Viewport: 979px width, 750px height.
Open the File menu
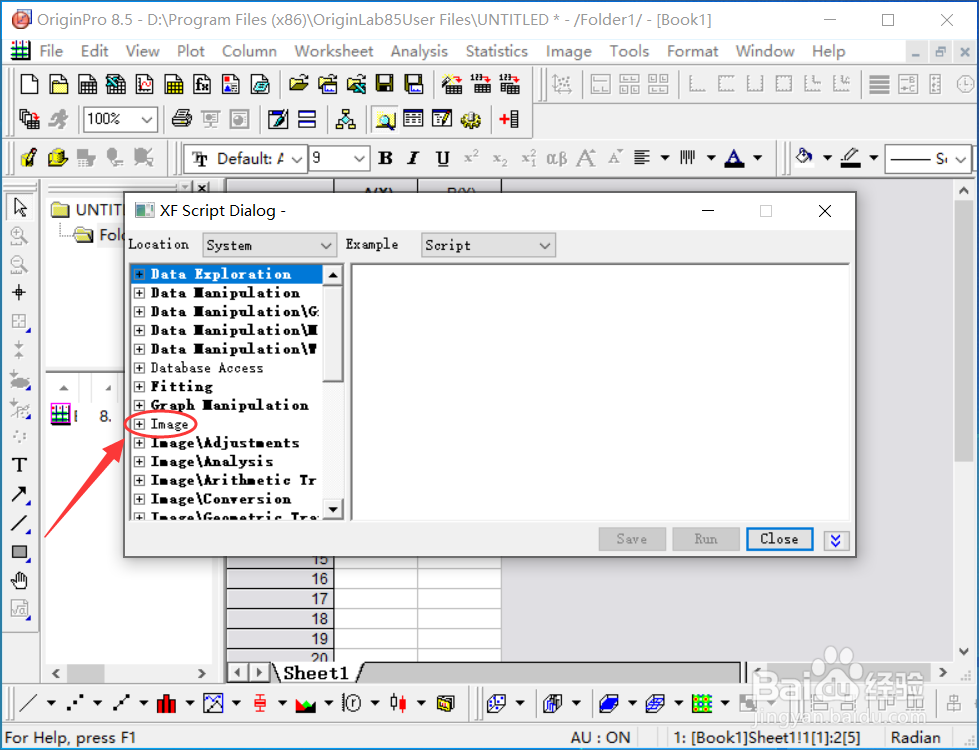[x=51, y=51]
